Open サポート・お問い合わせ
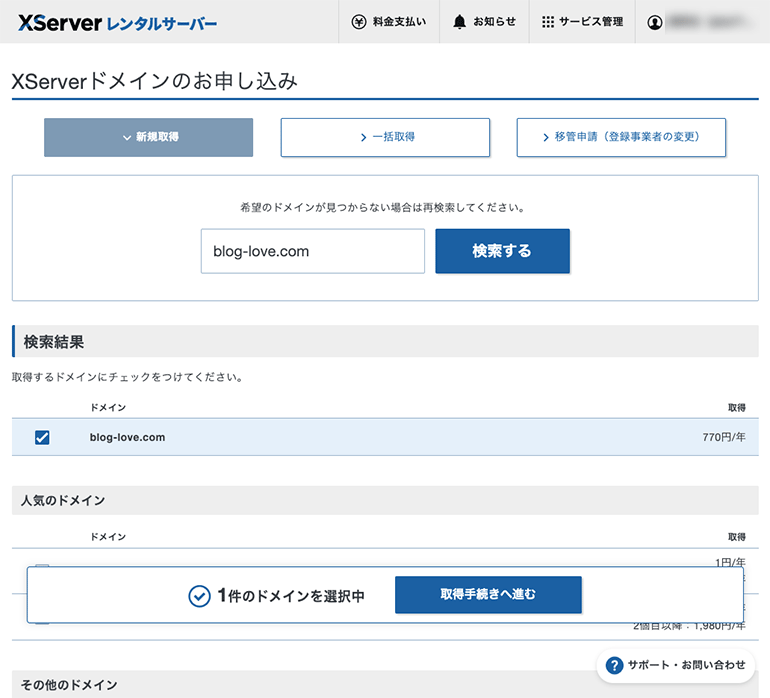The width and height of the screenshot is (770, 698). [676, 665]
